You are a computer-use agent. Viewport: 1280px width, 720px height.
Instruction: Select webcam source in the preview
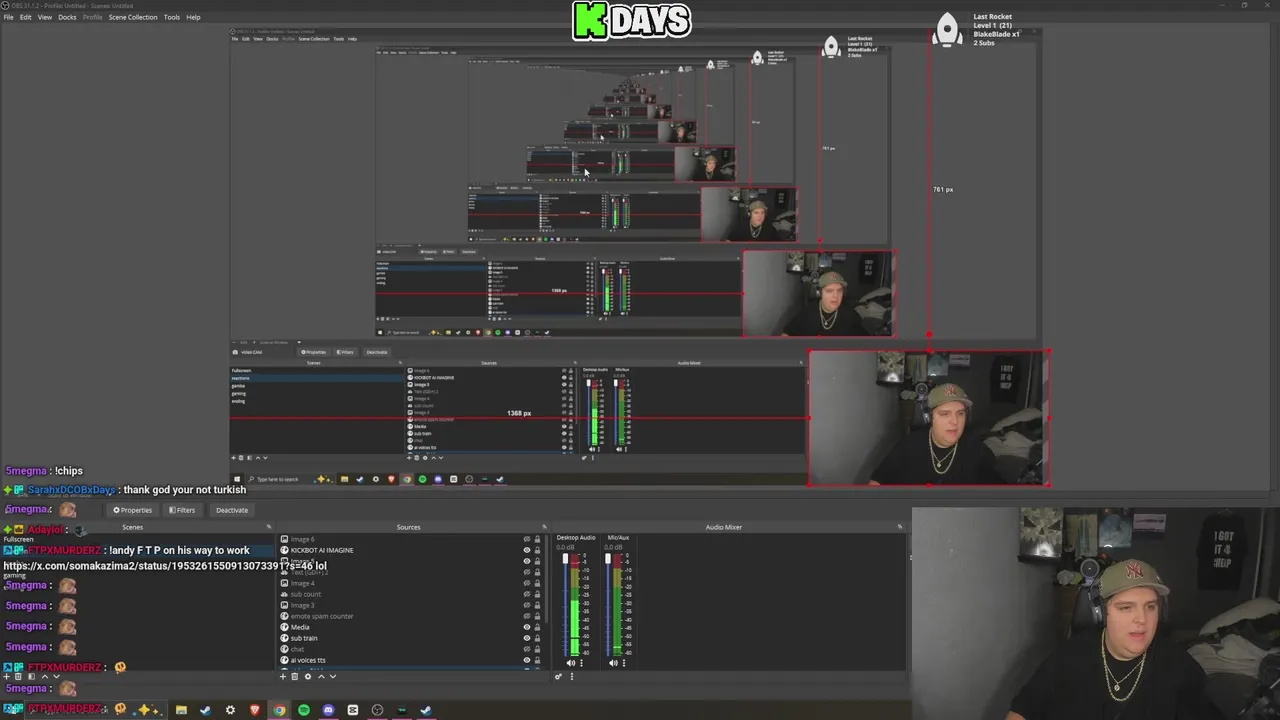tap(929, 418)
